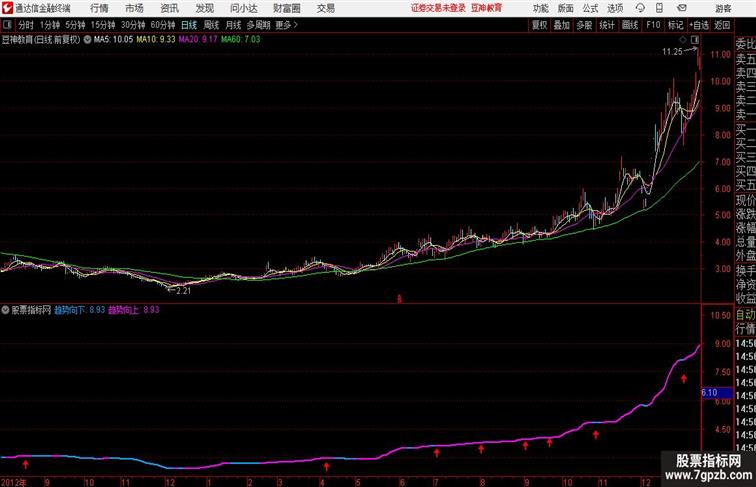Click the MA60: 7.03 indicator label
Screen dimensions: 756x487
(241, 40)
